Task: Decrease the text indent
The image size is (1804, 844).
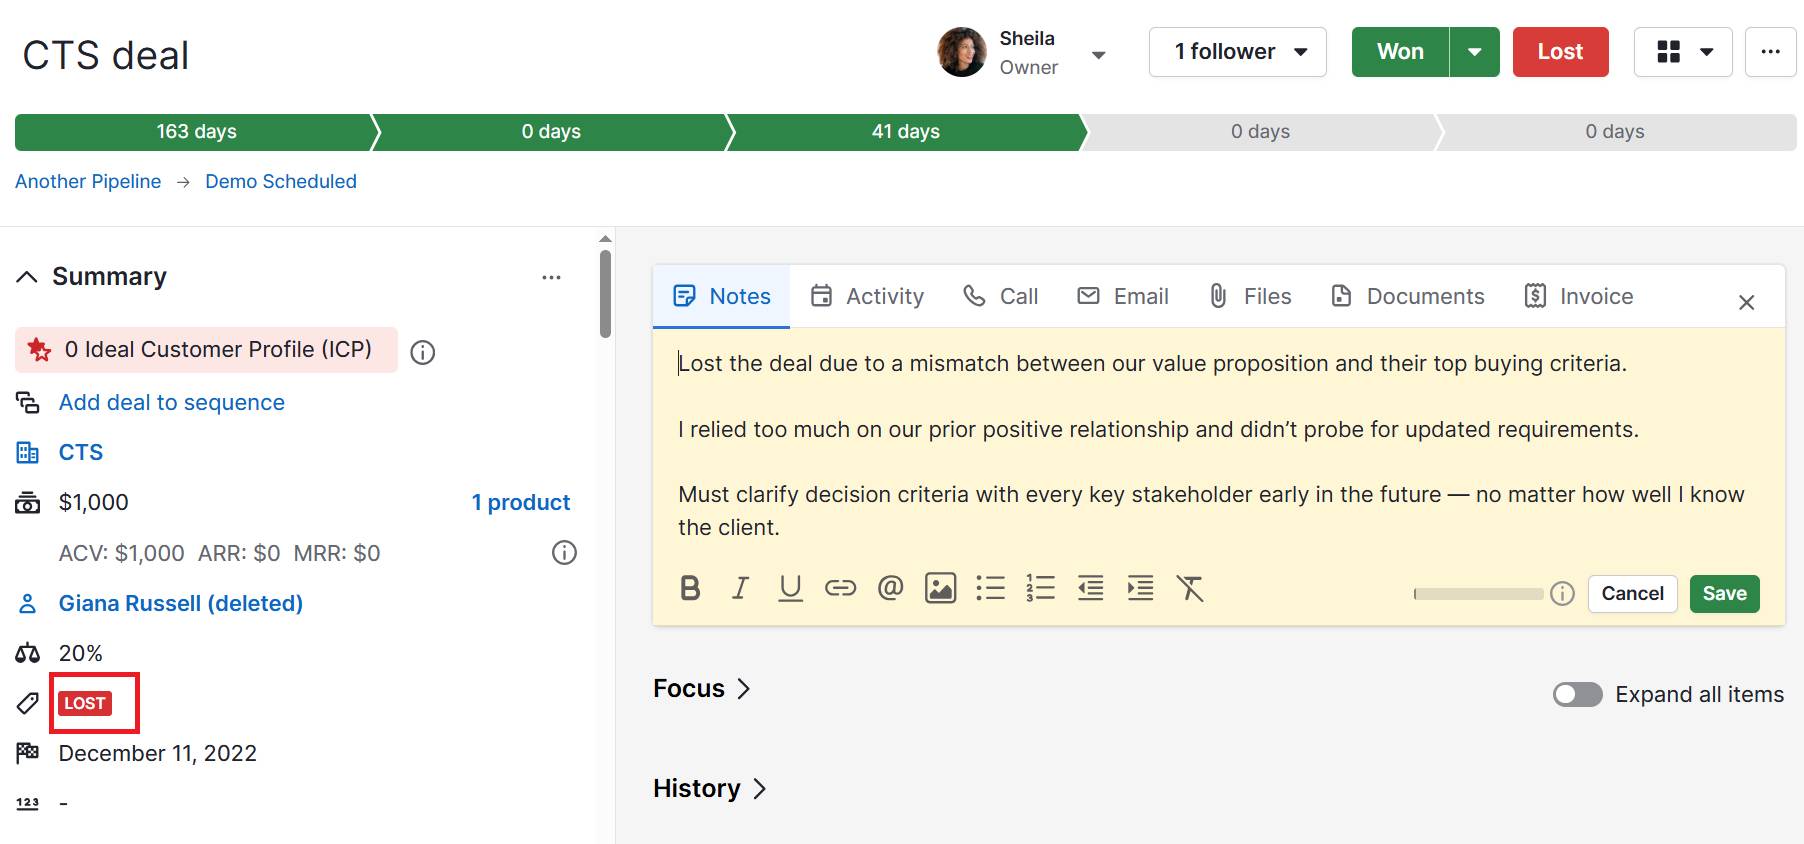Action: [1090, 588]
